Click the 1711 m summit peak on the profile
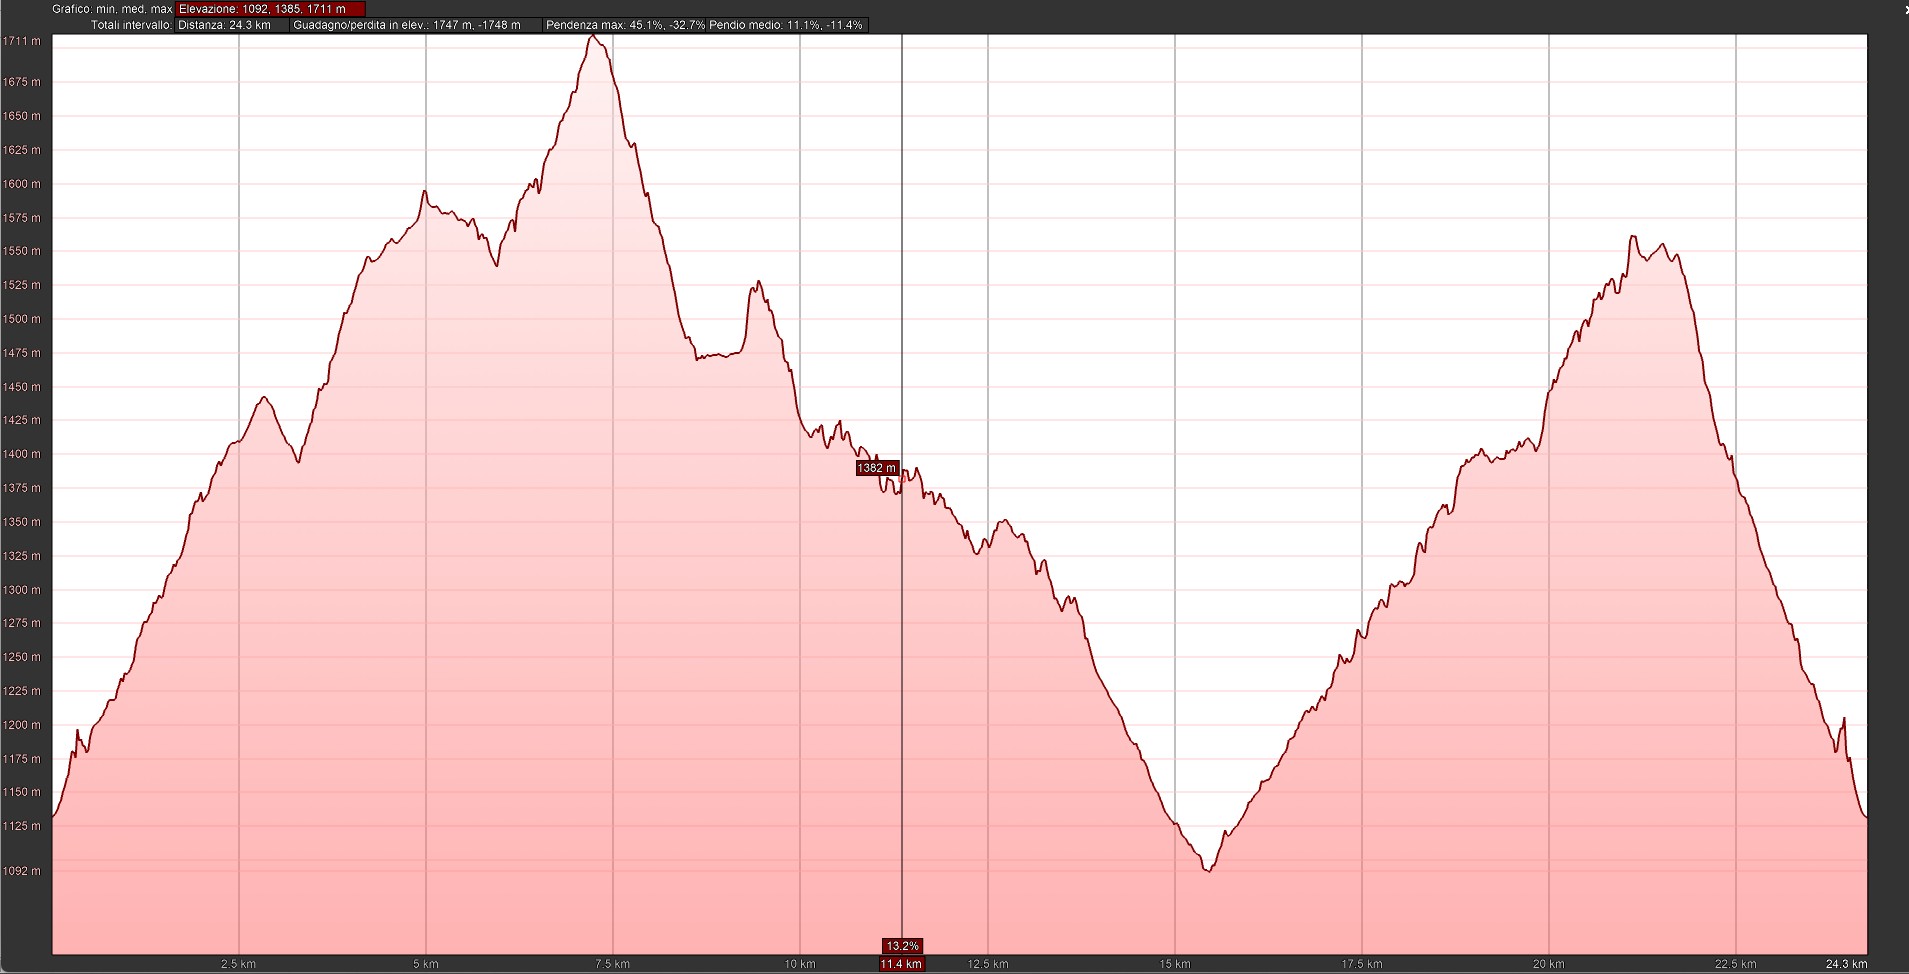The height and width of the screenshot is (974, 1909). coord(593,36)
